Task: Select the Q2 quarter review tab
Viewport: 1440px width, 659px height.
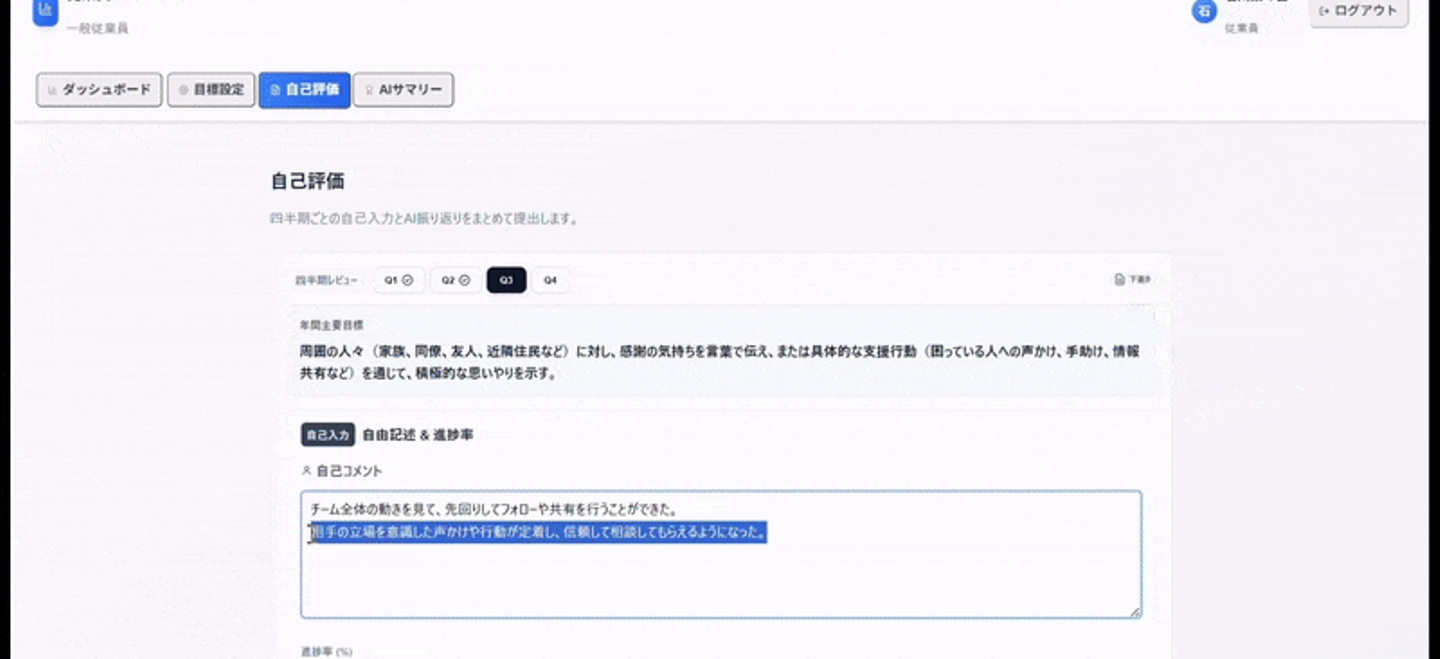Action: 456,281
